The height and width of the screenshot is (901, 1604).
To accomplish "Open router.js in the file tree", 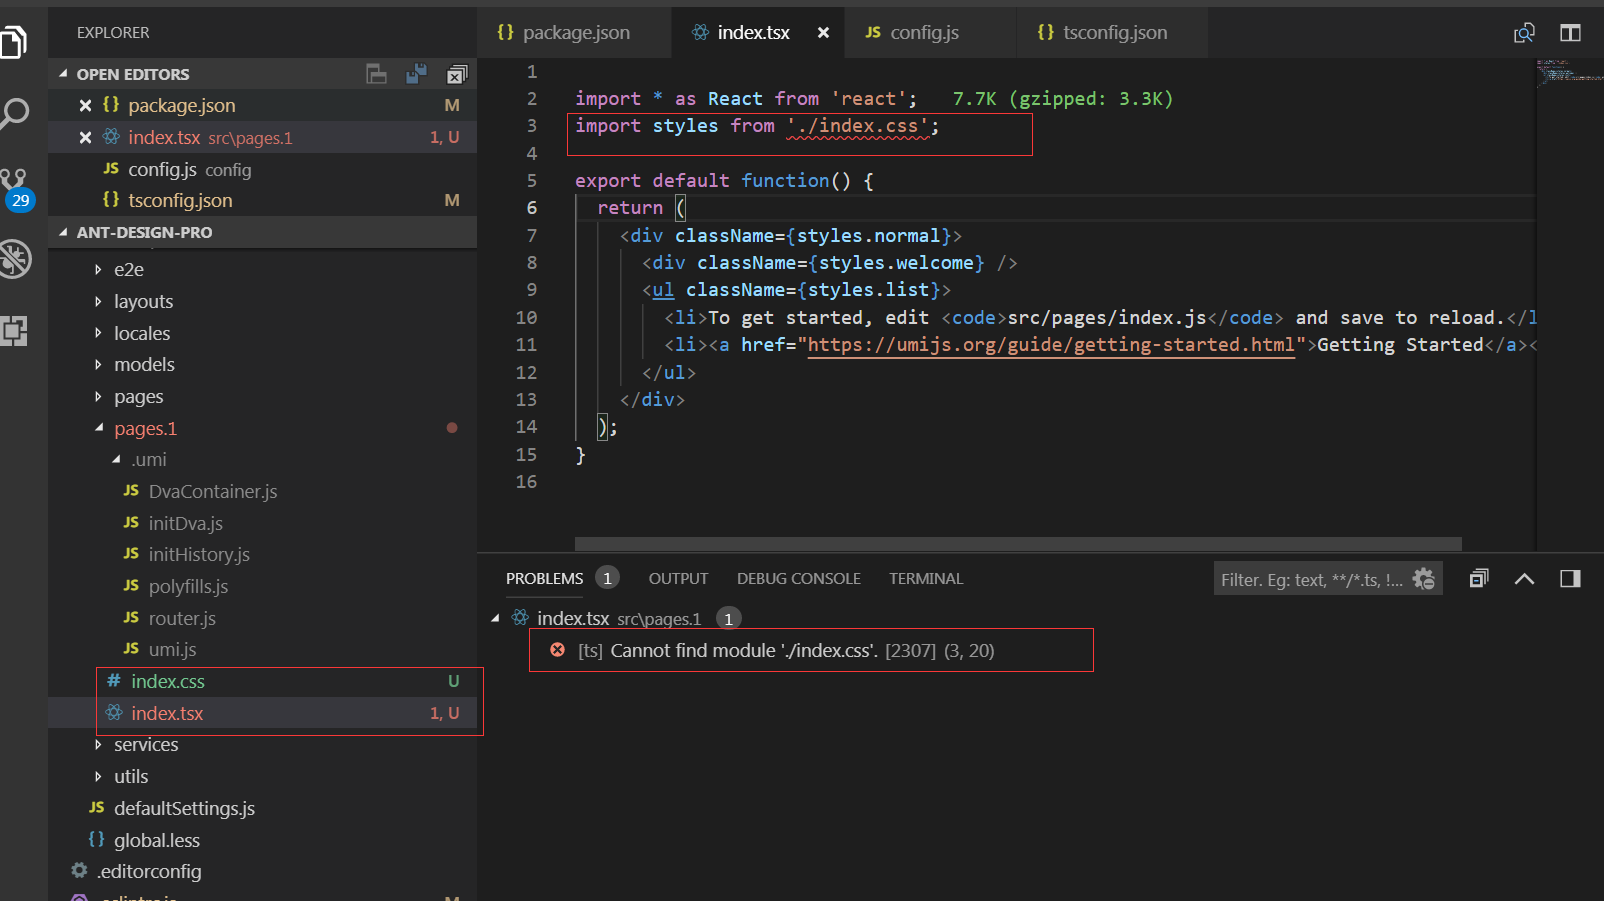I will pyautogui.click(x=182, y=618).
